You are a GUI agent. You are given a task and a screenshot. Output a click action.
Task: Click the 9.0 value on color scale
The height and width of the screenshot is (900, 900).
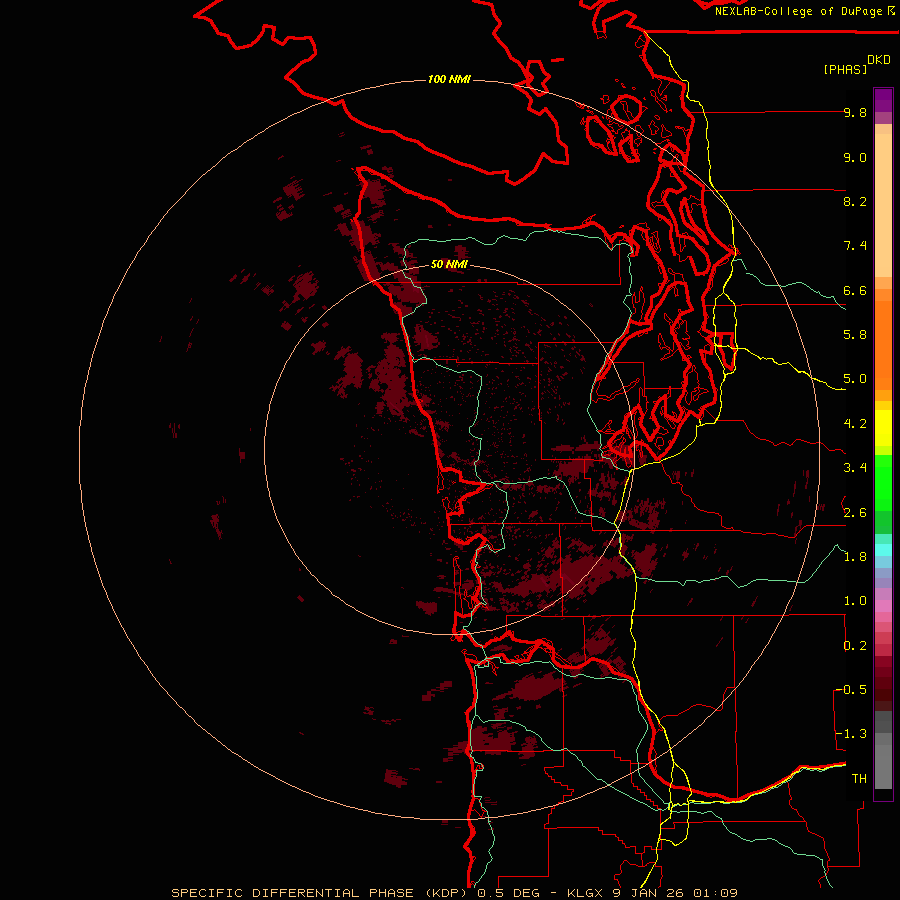coord(855,157)
